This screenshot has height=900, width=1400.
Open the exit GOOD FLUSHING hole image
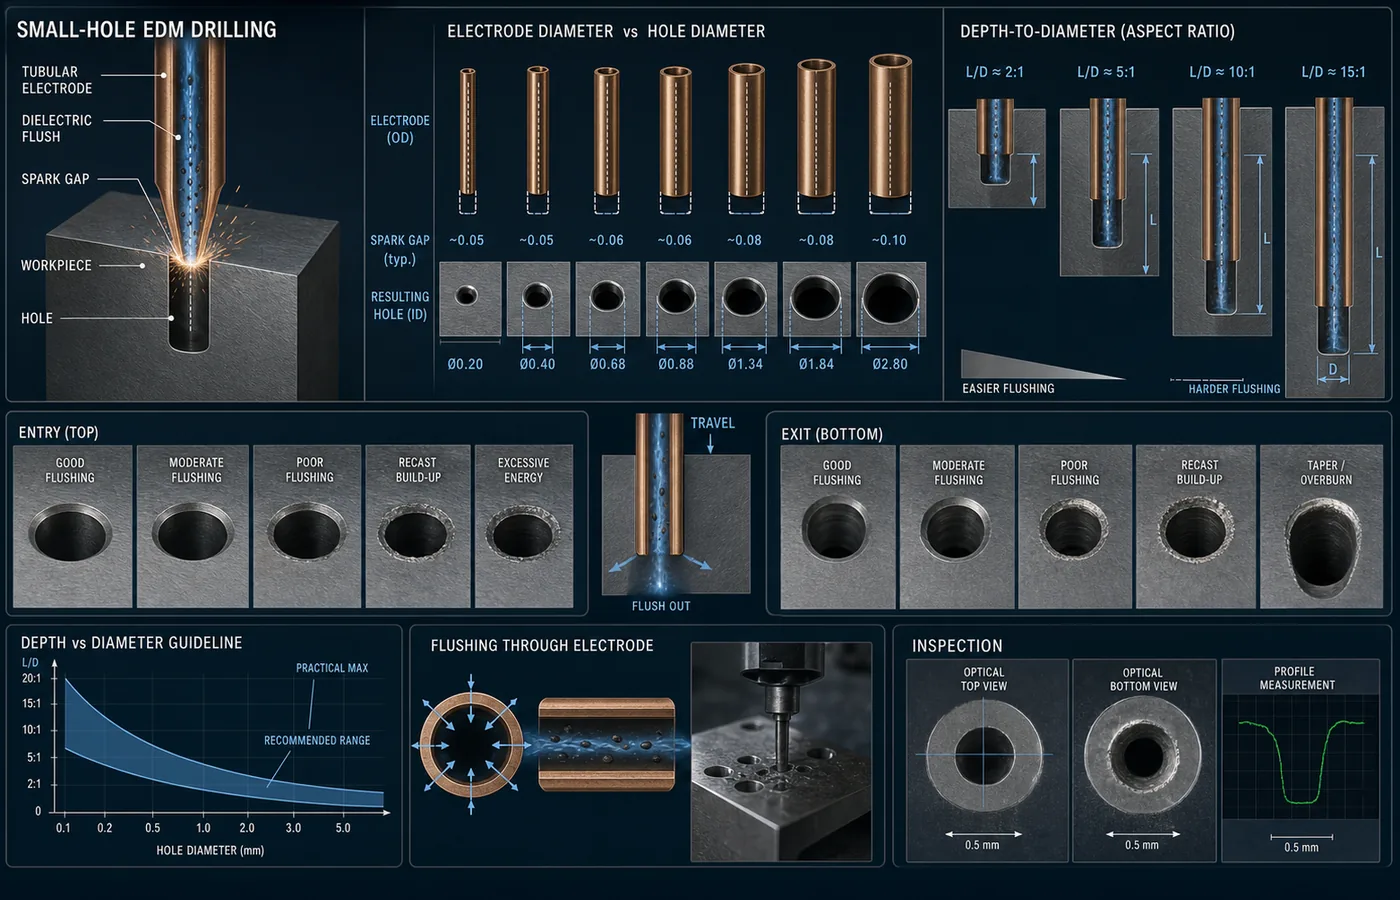click(x=837, y=527)
